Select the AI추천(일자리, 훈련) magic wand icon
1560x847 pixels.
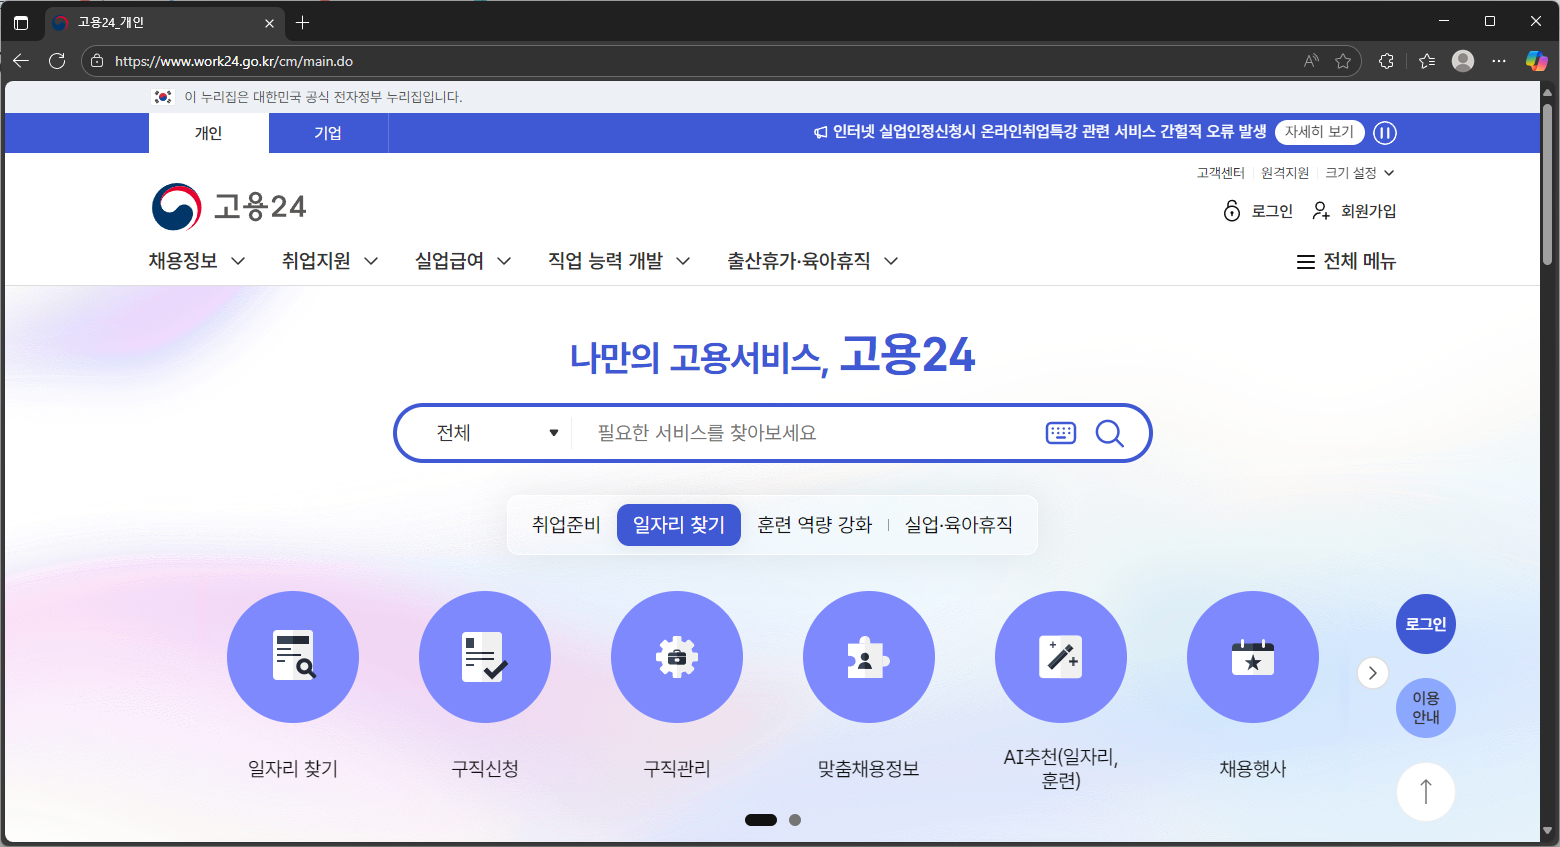(1061, 657)
